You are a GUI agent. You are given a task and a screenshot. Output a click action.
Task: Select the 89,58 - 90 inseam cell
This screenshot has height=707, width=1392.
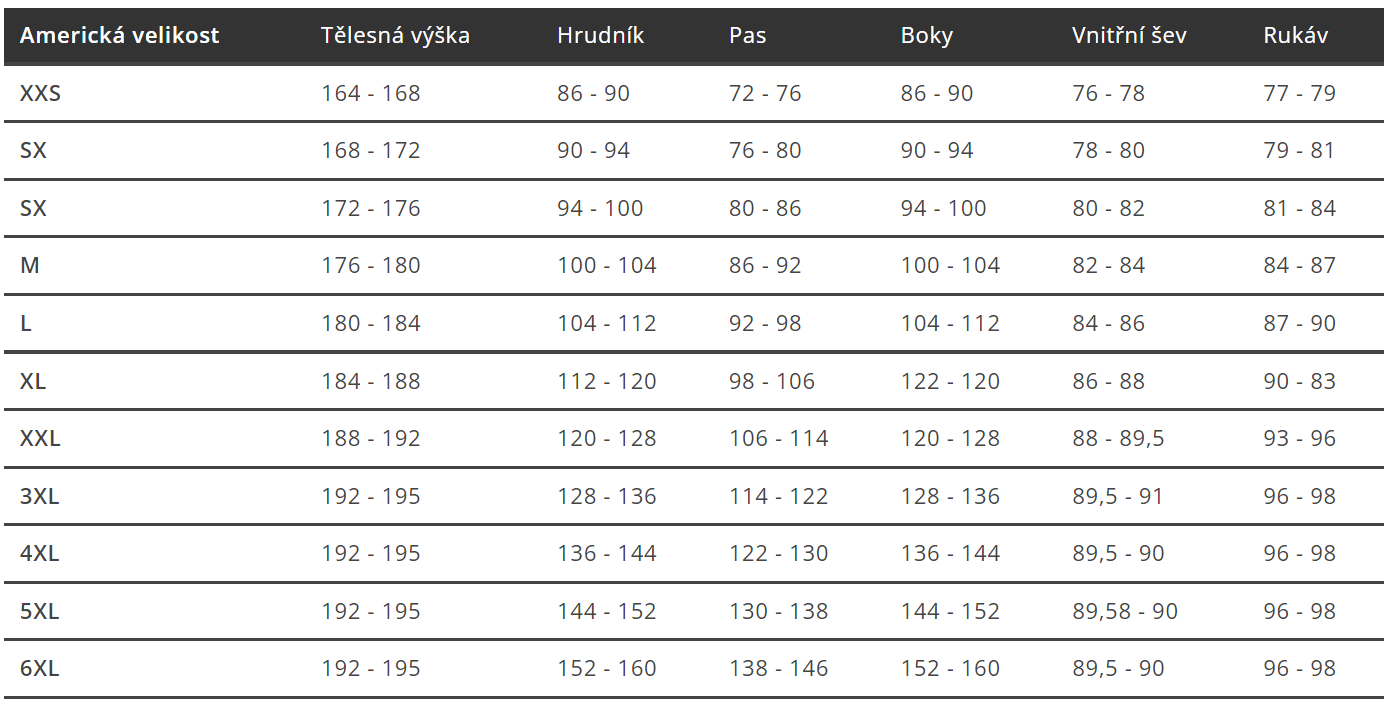coord(1125,612)
